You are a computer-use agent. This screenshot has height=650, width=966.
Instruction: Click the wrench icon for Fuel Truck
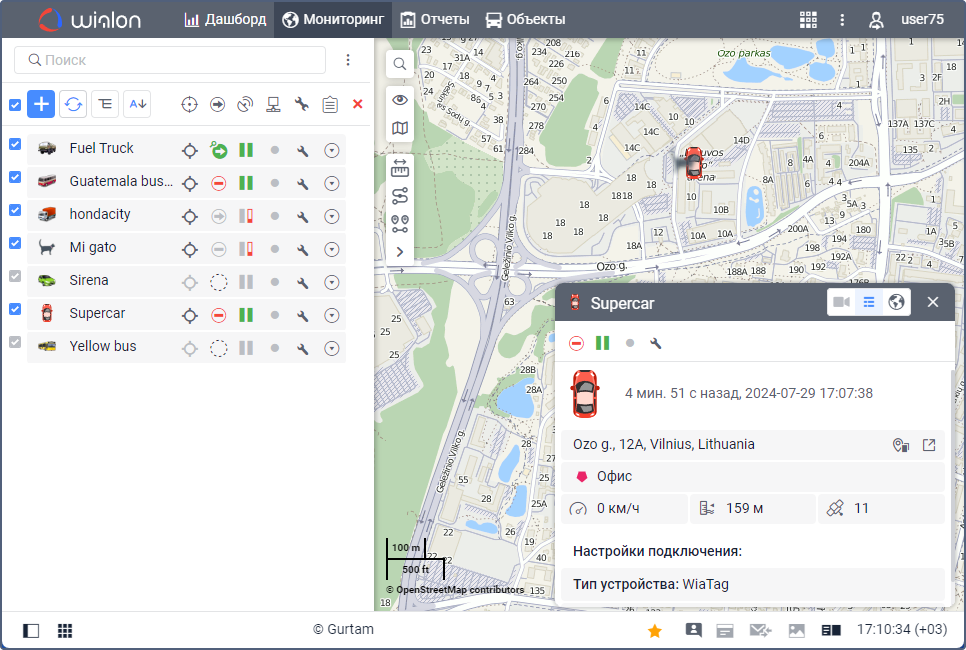tap(303, 151)
